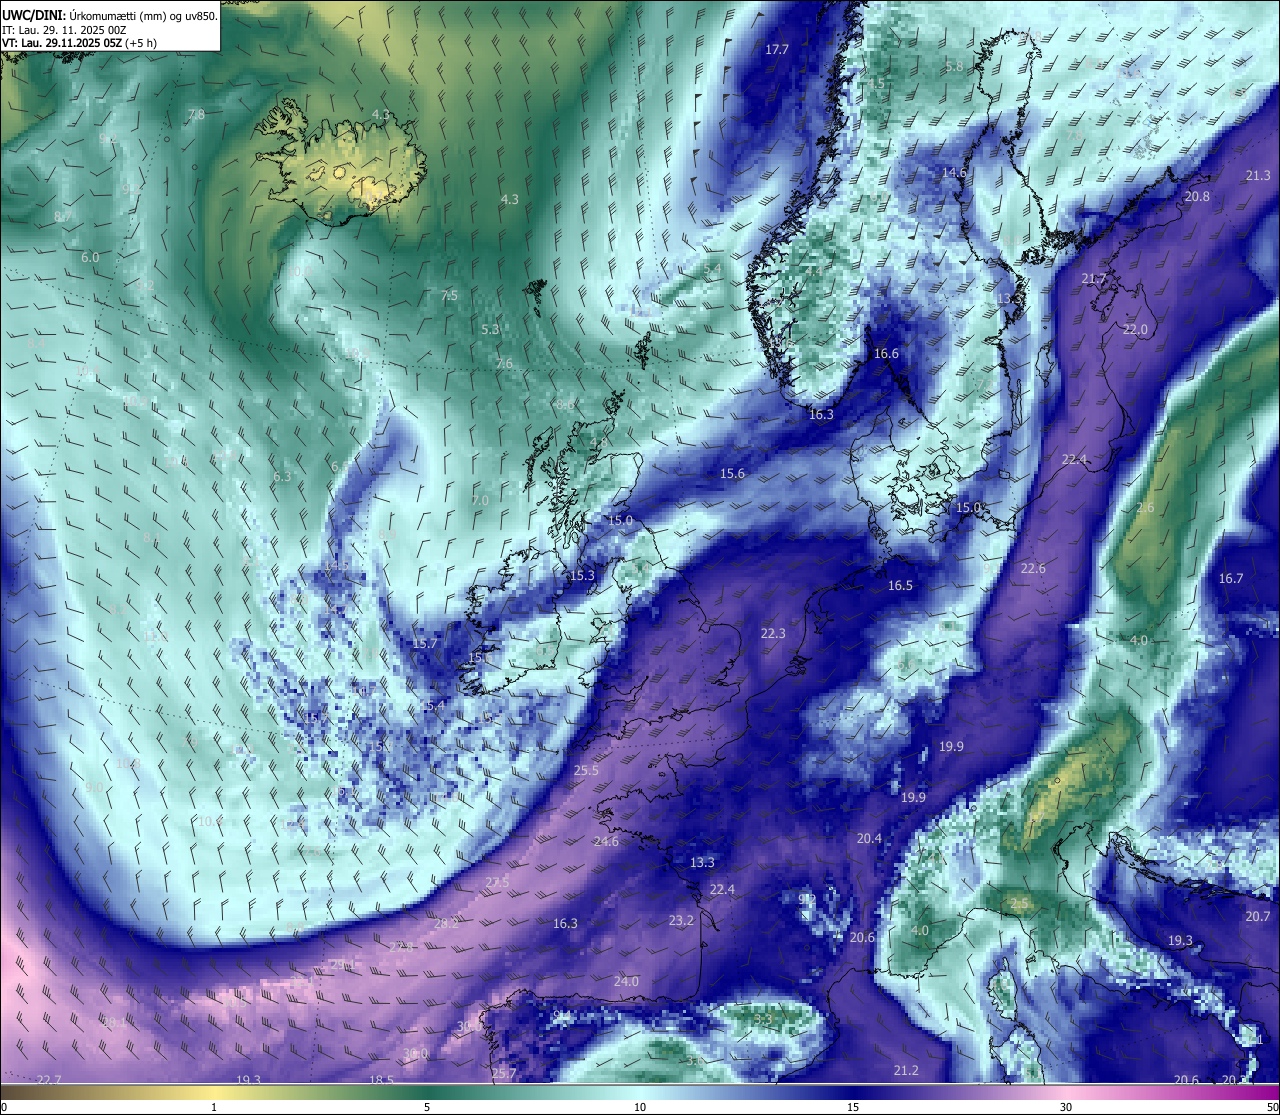
Task: Click the 15.6 value over the North Sea
Action: click(732, 474)
